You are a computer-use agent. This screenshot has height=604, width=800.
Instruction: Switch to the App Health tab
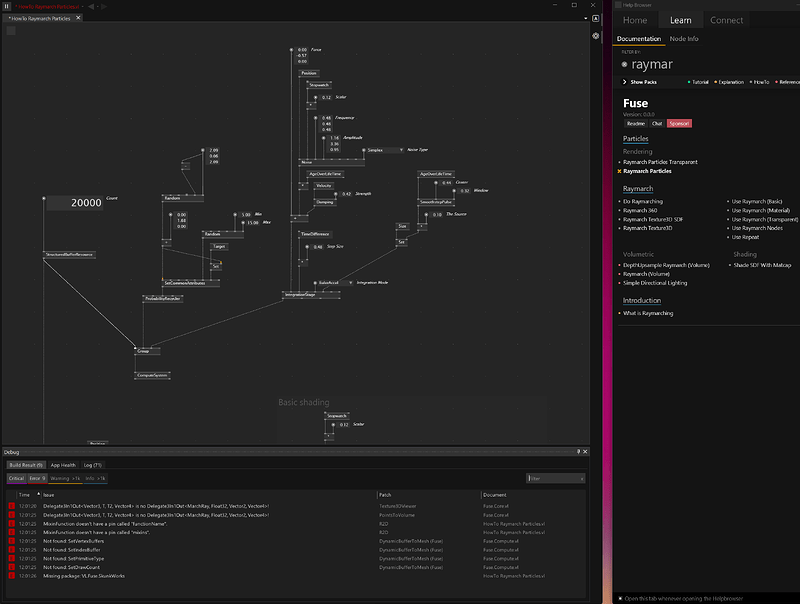click(63, 465)
